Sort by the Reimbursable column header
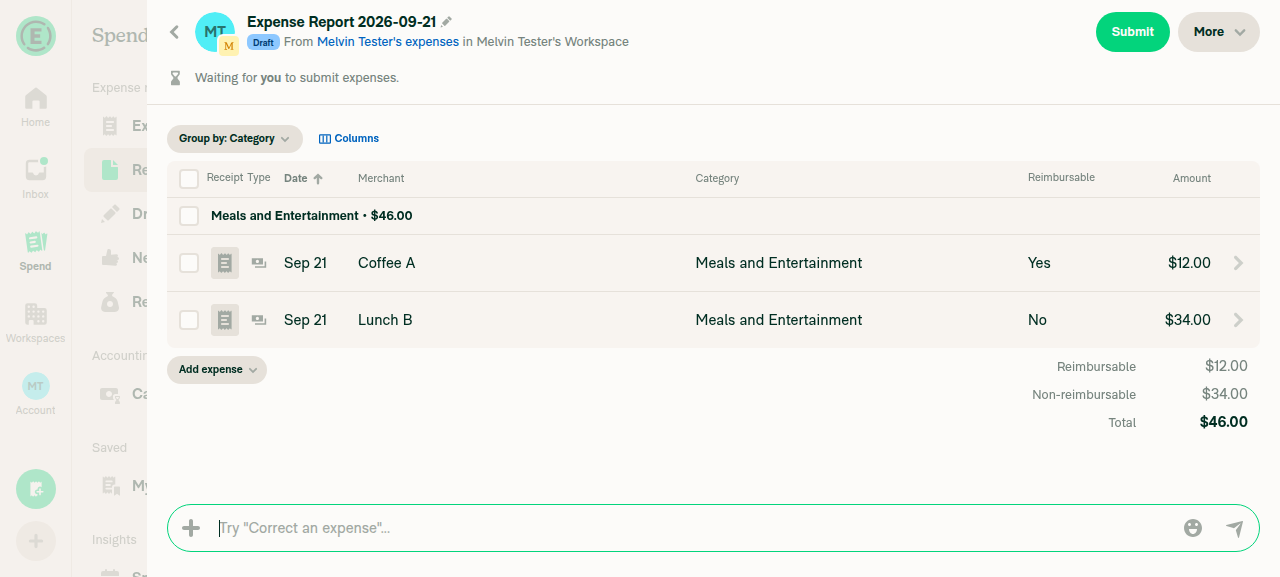The height and width of the screenshot is (577, 1280). (1061, 177)
